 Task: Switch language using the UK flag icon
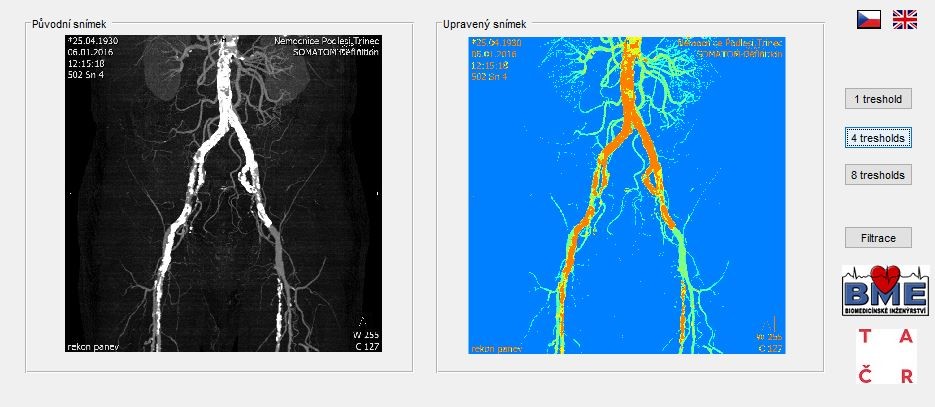(x=905, y=20)
